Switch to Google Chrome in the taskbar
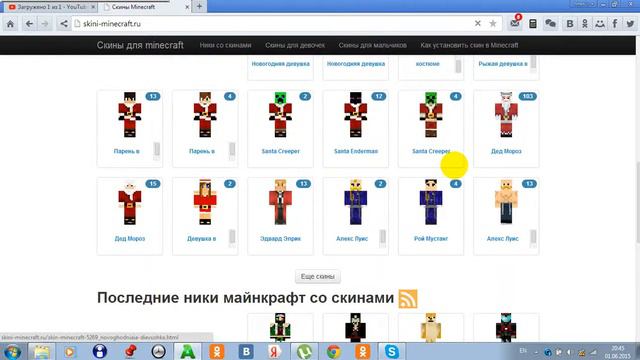 (x=333, y=351)
